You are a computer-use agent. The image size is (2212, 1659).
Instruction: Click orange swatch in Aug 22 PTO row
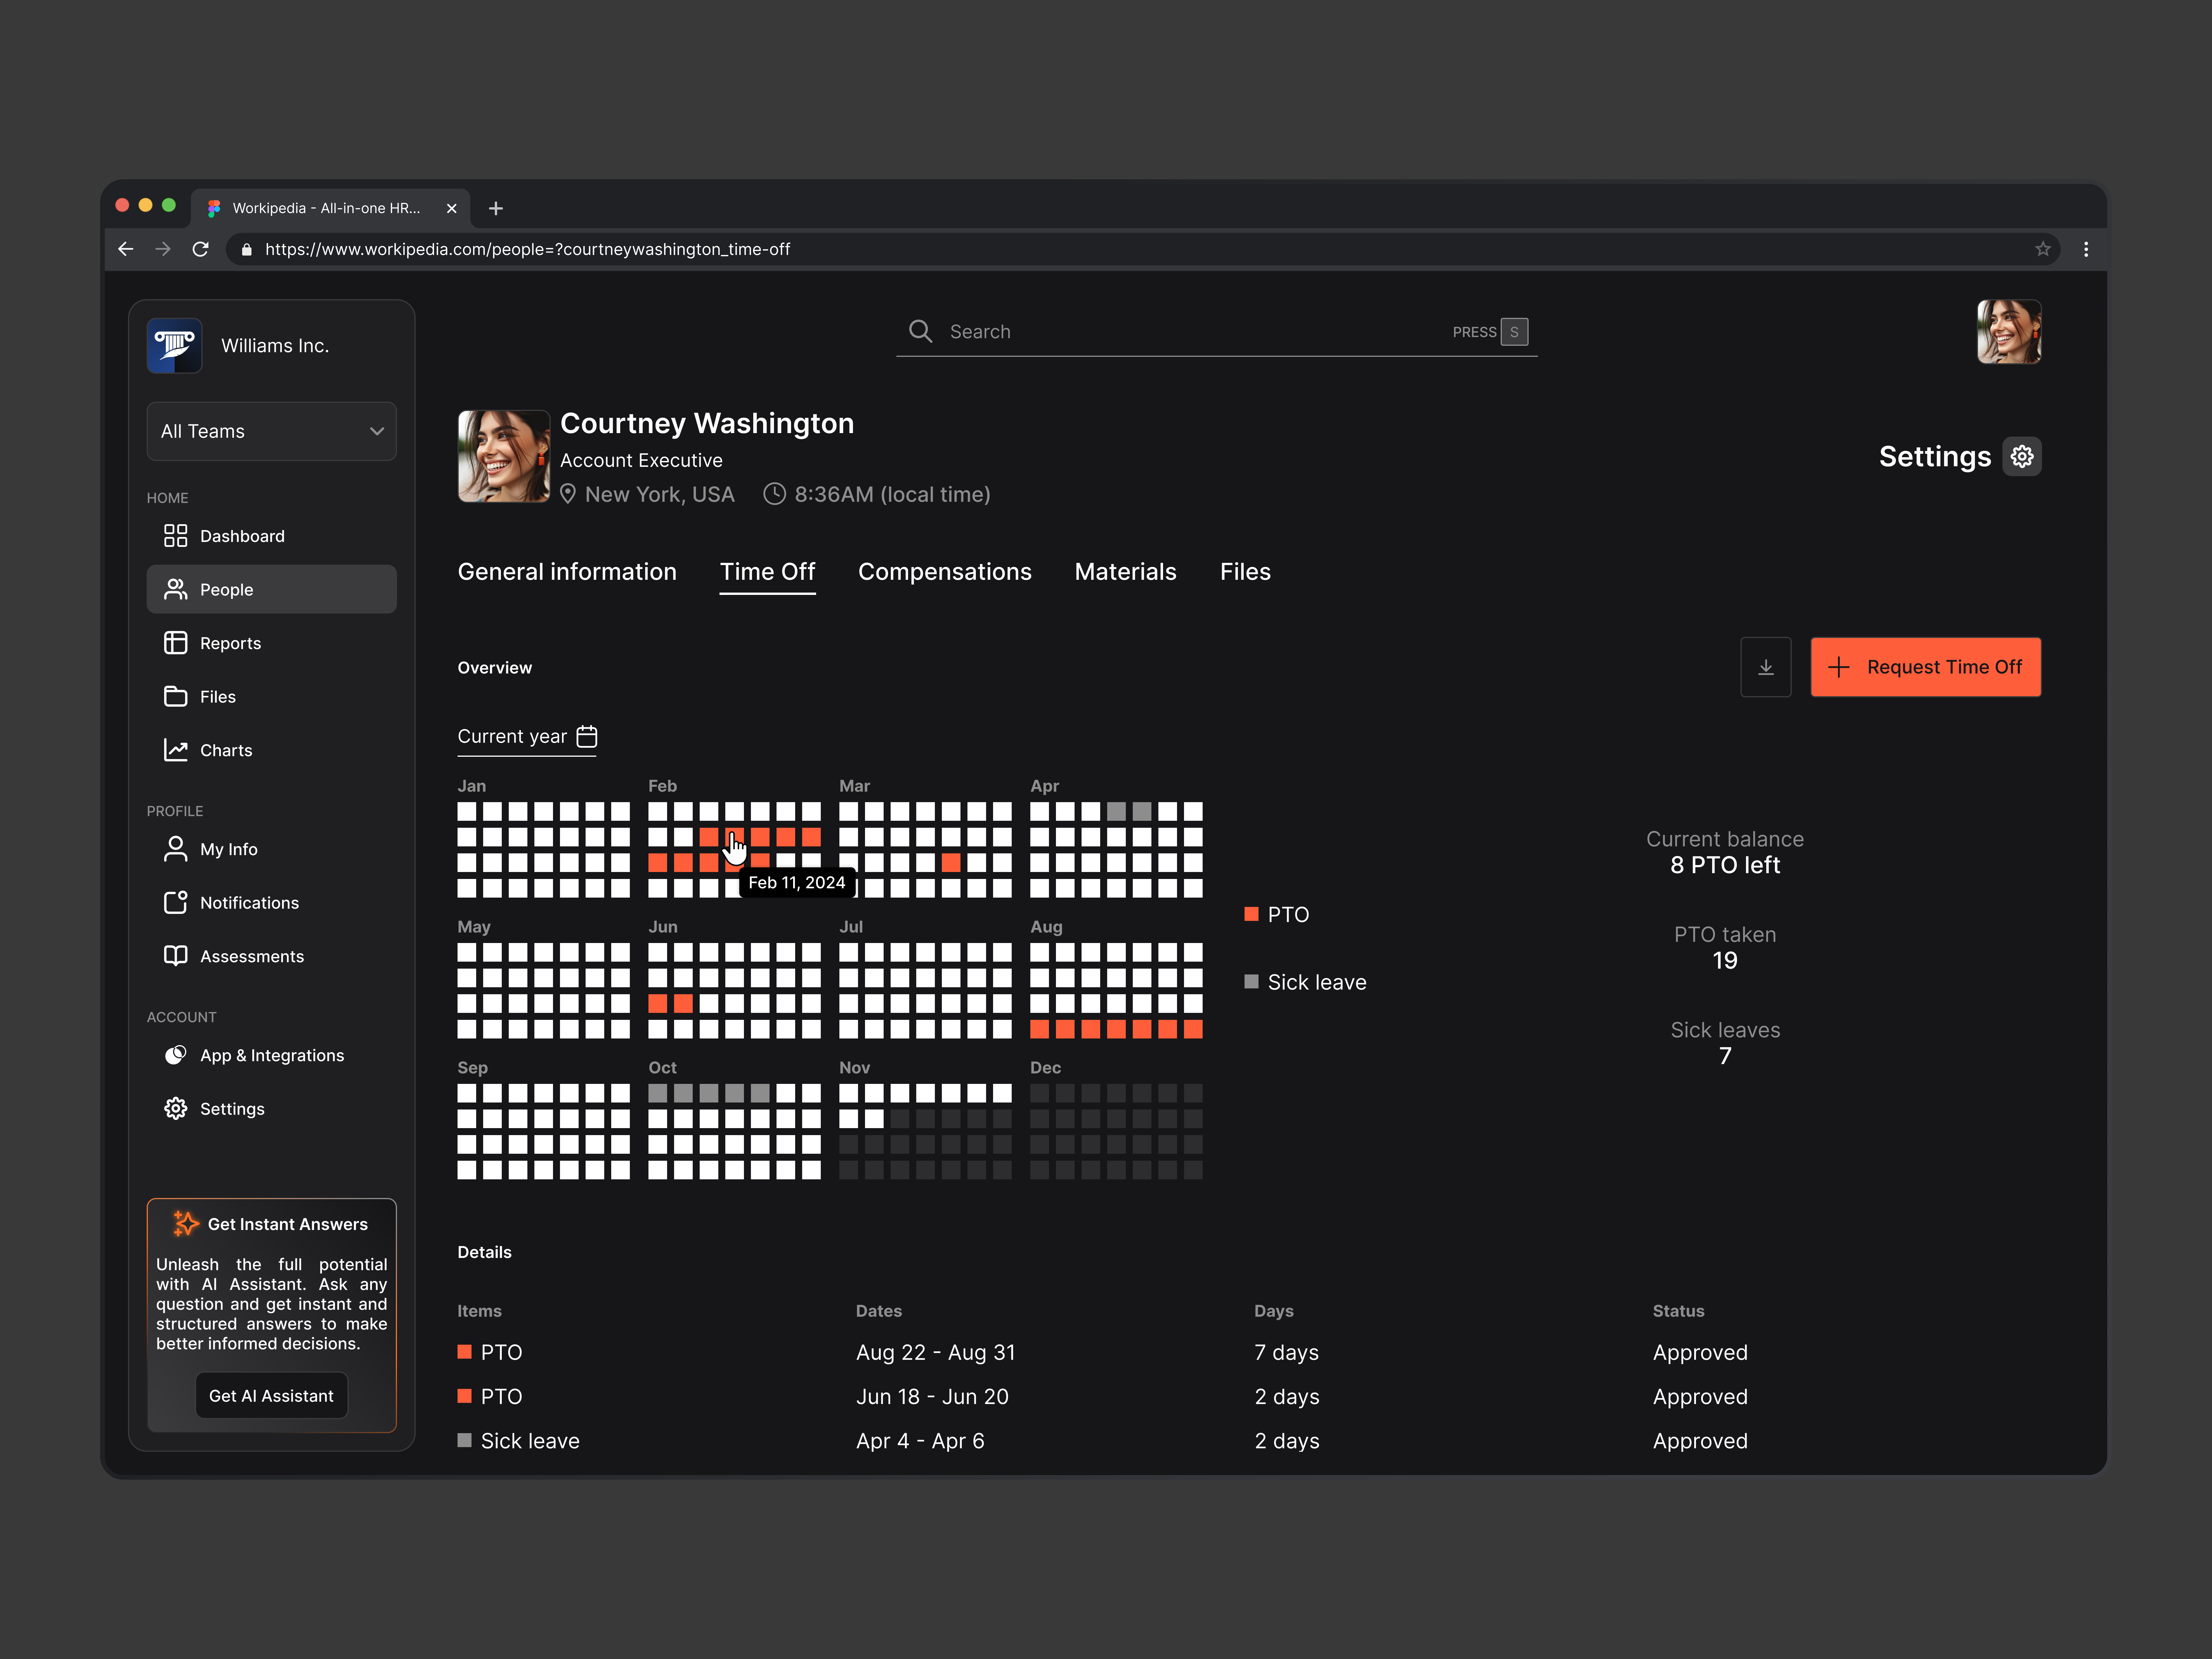(x=465, y=1352)
